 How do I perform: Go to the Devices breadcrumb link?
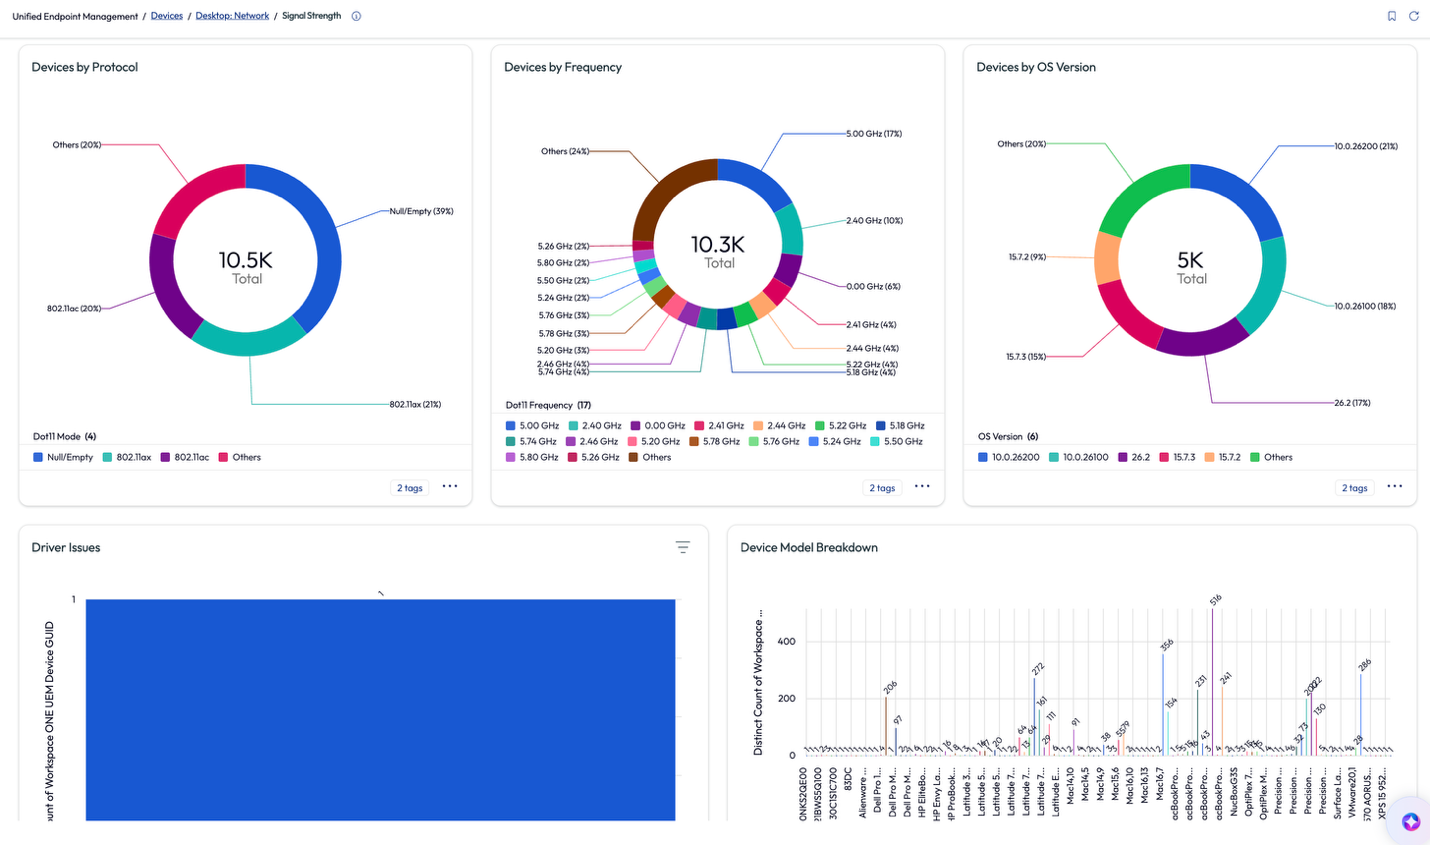[x=167, y=16]
